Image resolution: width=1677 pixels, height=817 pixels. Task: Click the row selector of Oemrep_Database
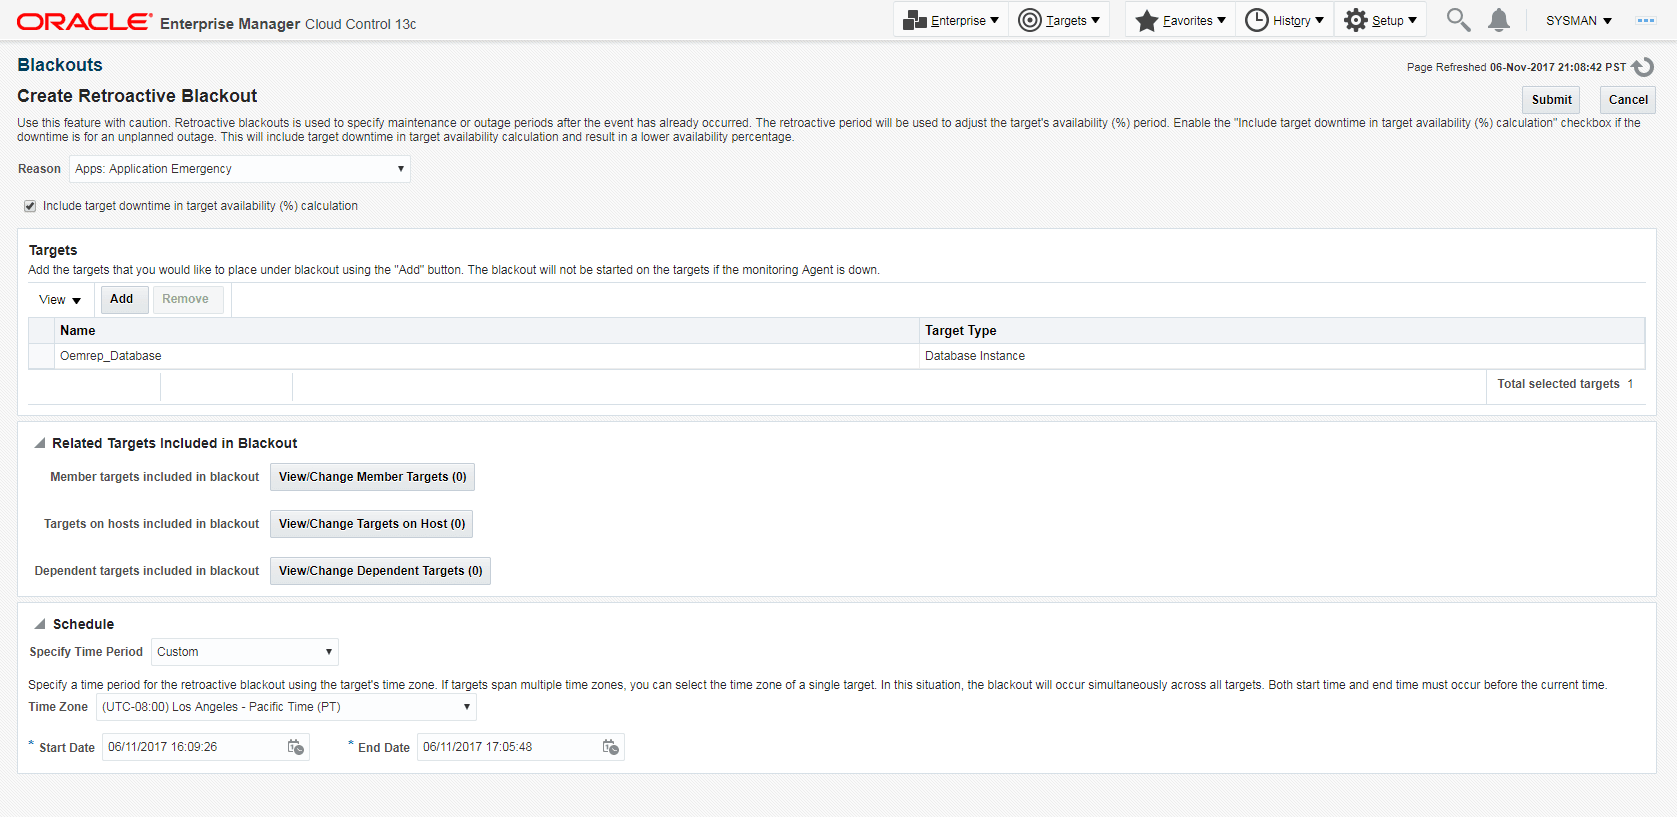coord(42,356)
